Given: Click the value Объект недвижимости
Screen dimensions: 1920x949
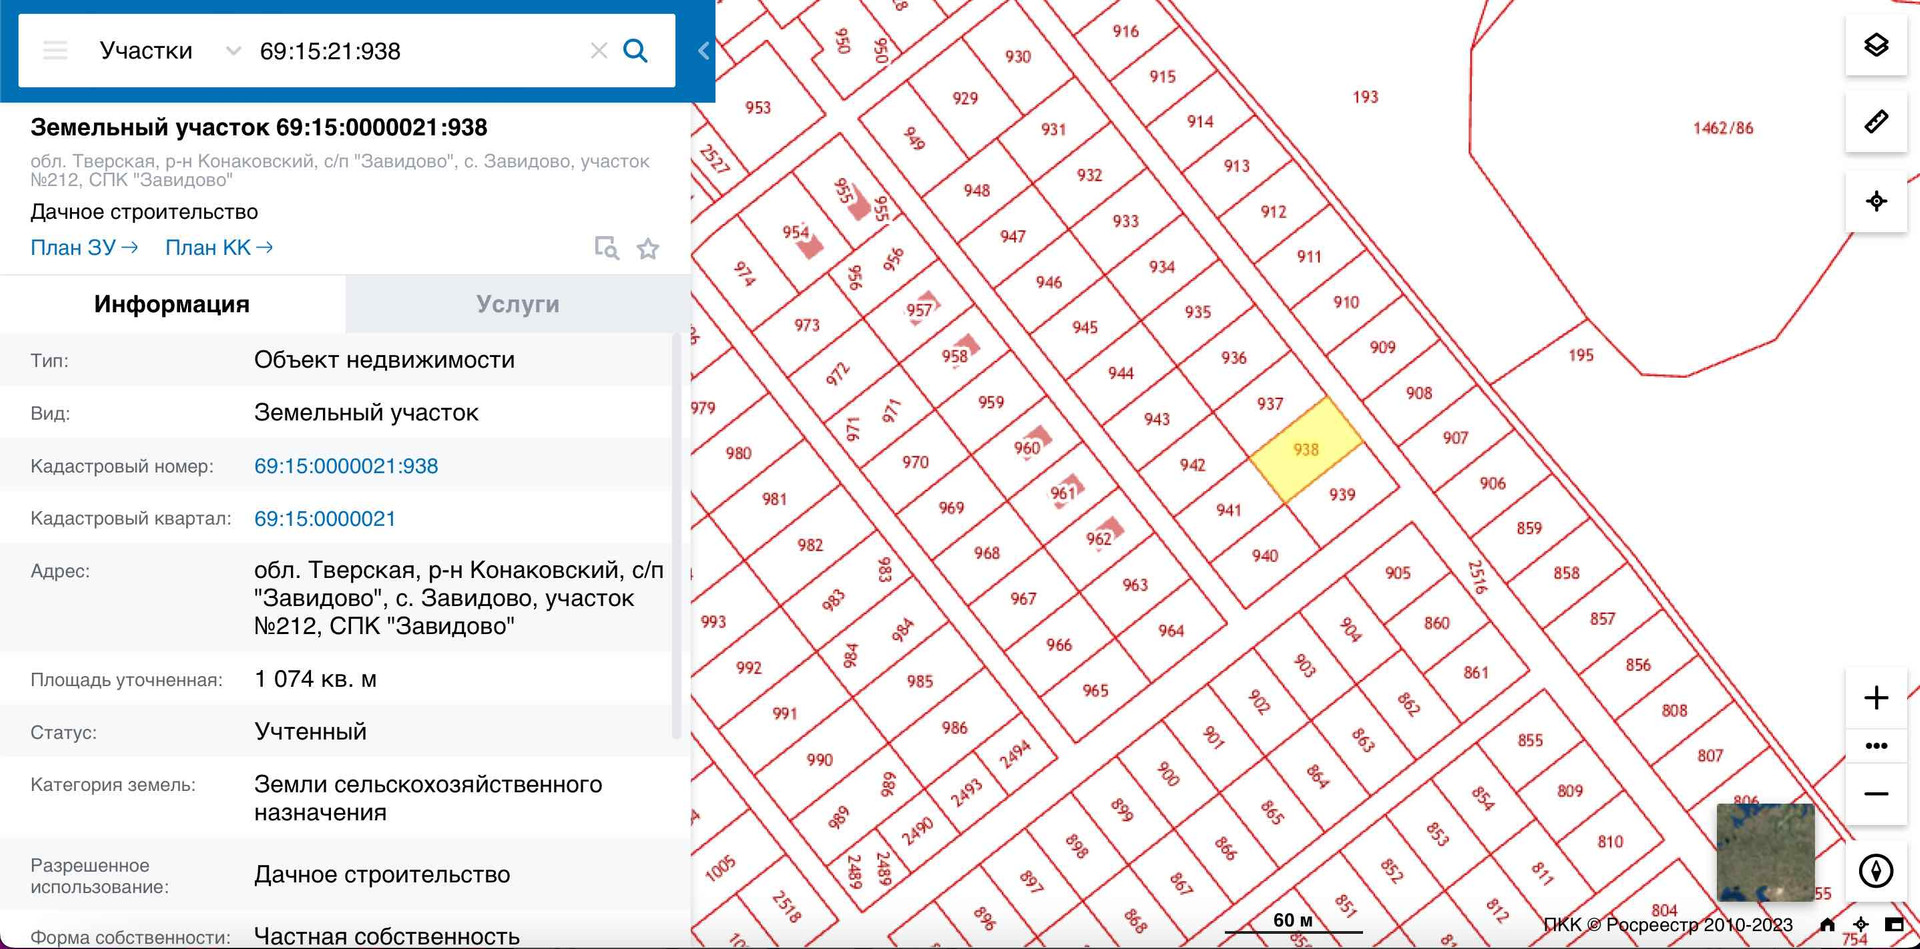Looking at the screenshot, I should coord(384,360).
